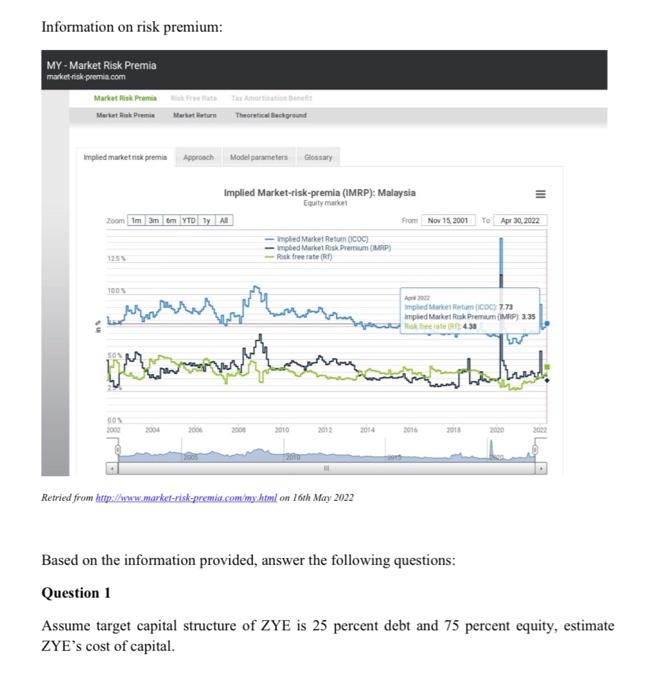Toggle Implied Market Risk Premium (IMRP) legend series
The height and width of the screenshot is (700, 666).
pos(328,248)
